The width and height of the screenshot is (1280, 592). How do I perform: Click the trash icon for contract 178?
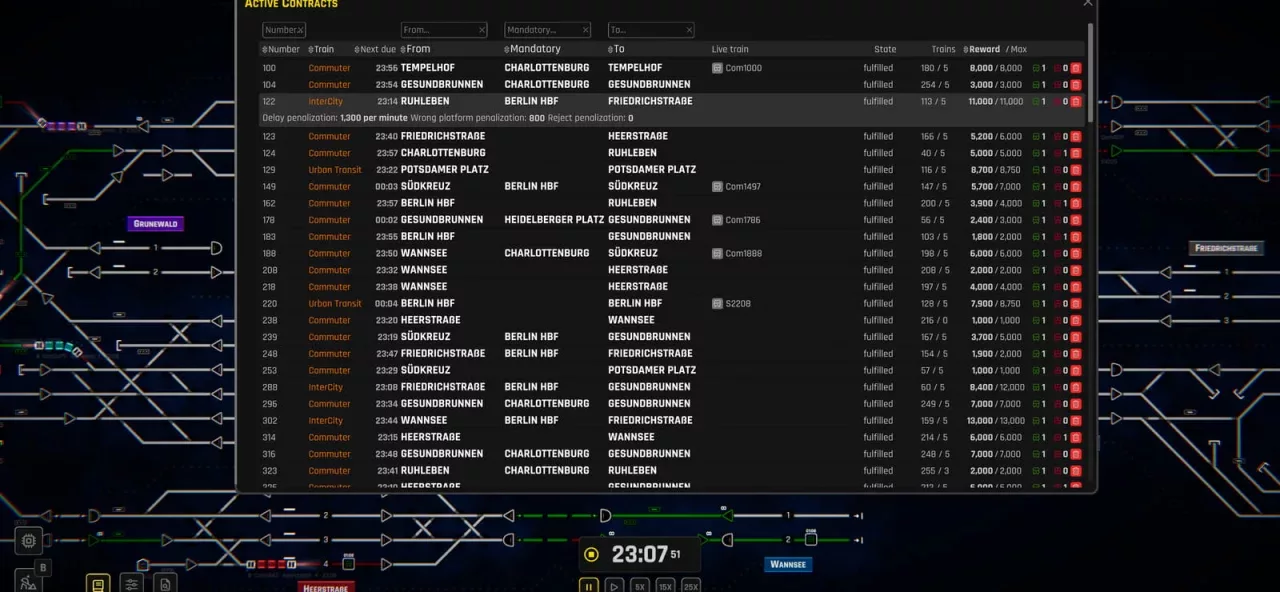[1076, 220]
